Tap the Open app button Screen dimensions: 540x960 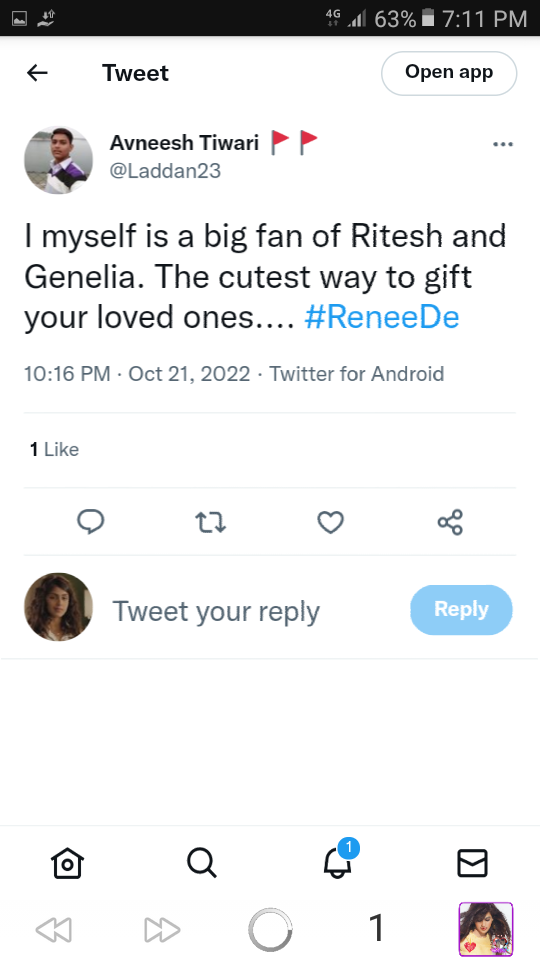tap(449, 73)
